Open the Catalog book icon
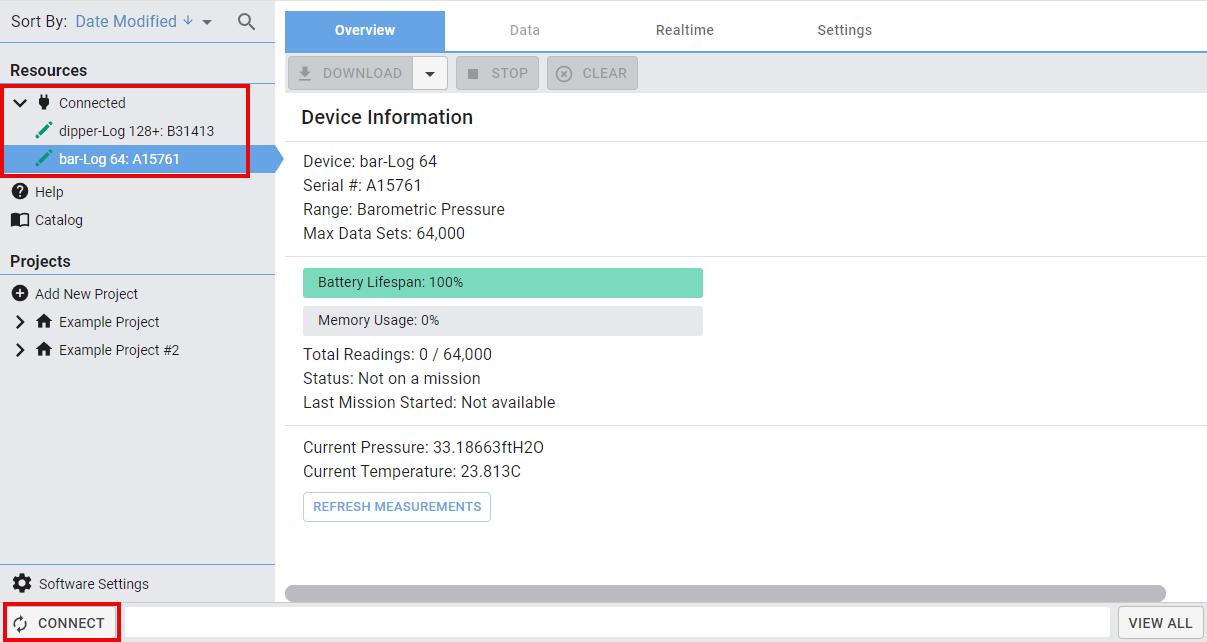1207x642 pixels. [x=20, y=219]
